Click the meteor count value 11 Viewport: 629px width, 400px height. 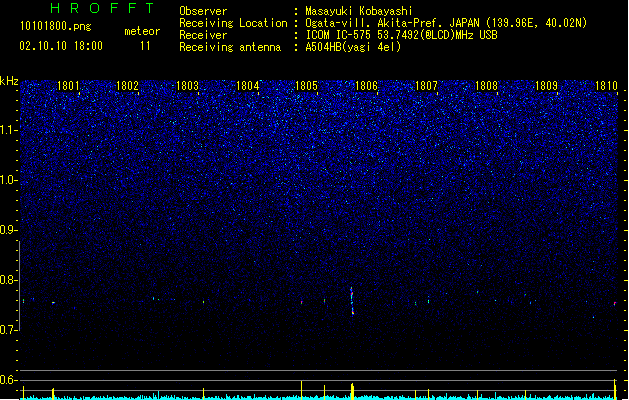[145, 46]
